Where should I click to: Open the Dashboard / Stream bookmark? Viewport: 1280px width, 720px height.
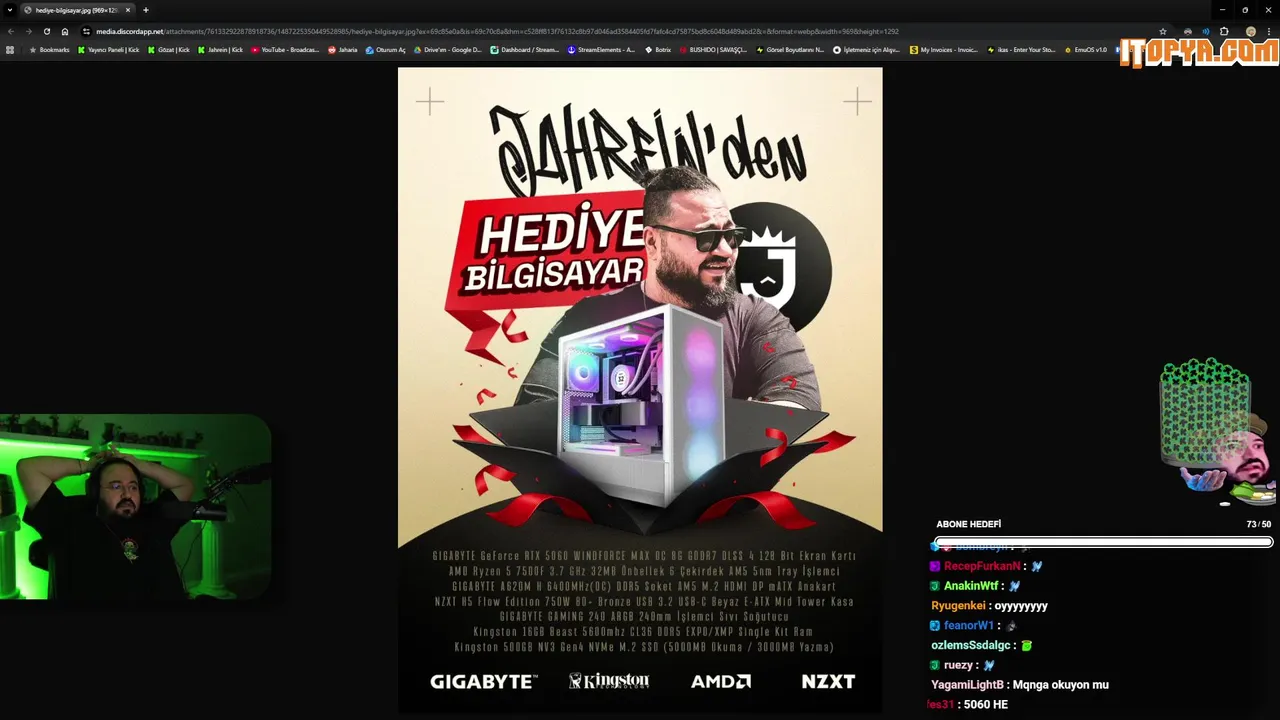click(x=525, y=49)
